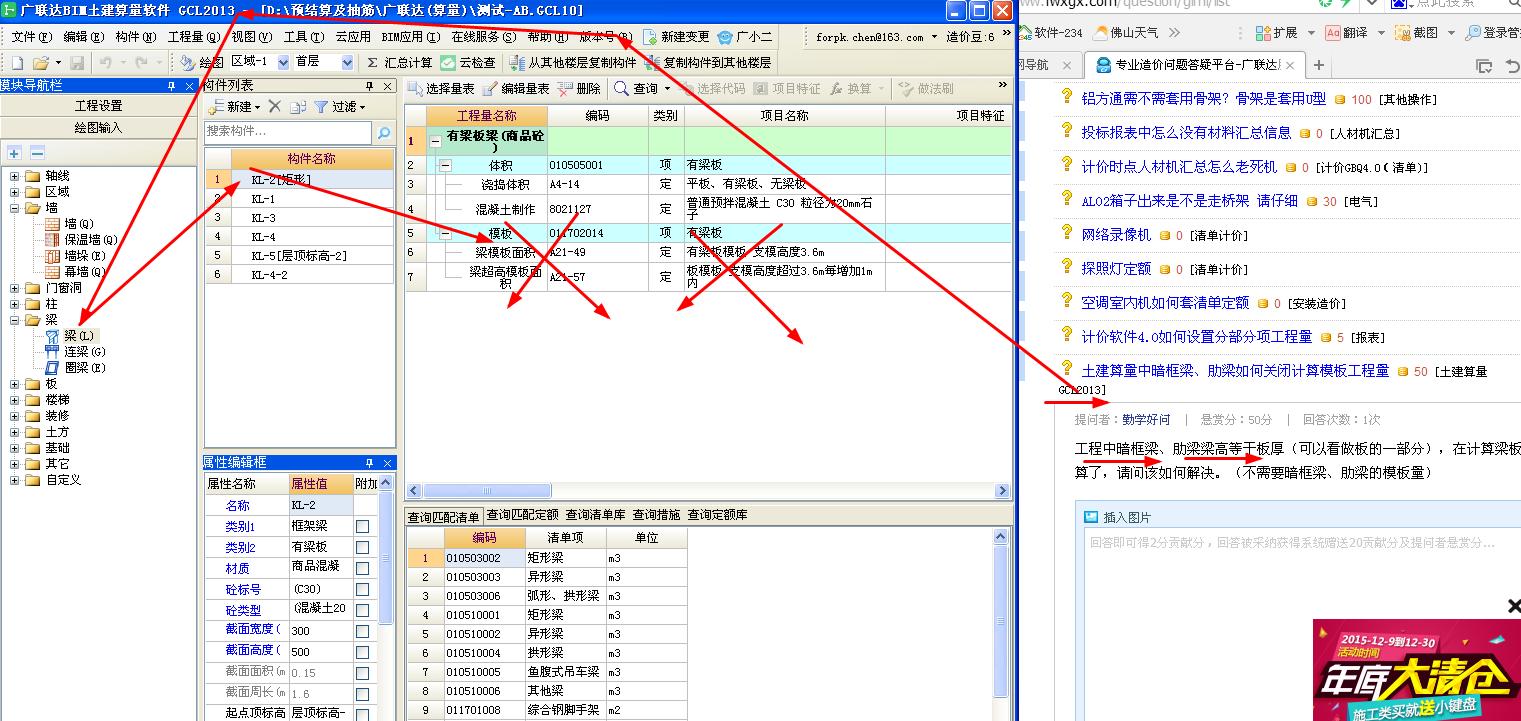Open the 工程量(Q) menu
Image resolution: width=1521 pixels, height=721 pixels.
pos(194,37)
